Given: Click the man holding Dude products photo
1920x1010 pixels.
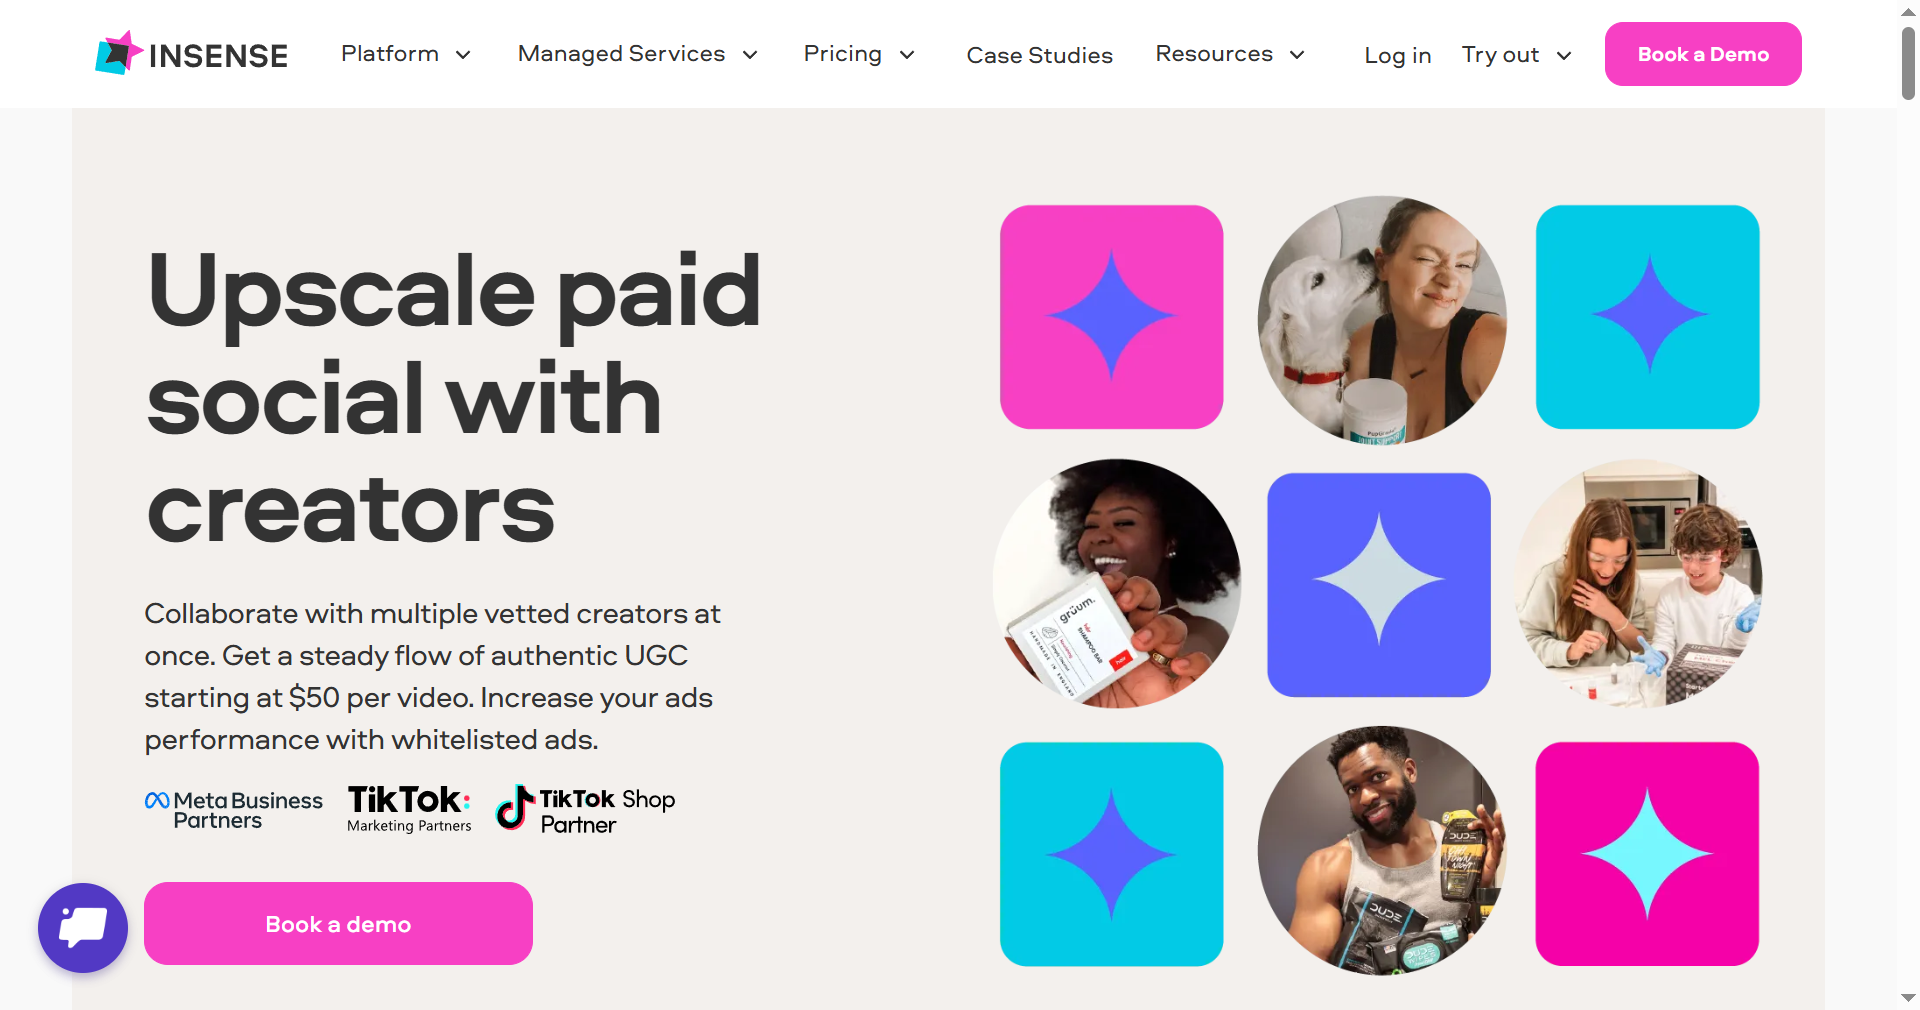Looking at the screenshot, I should point(1381,851).
